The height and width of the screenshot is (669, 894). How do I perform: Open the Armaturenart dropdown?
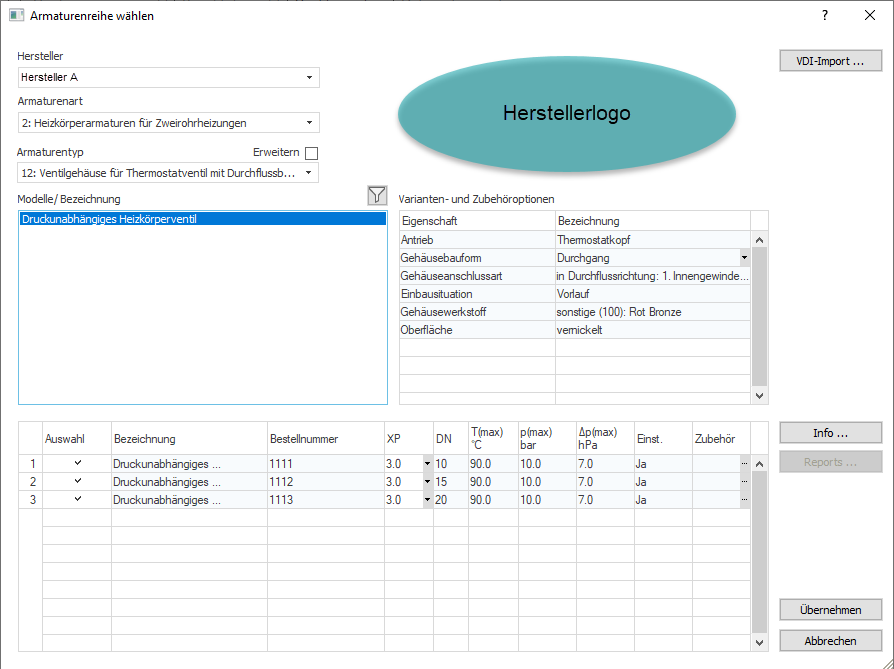click(x=309, y=123)
